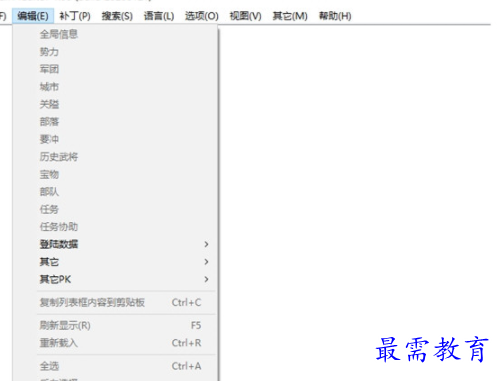The image size is (497, 381).
Task: Select 军团 menu entry
Action: point(115,69)
